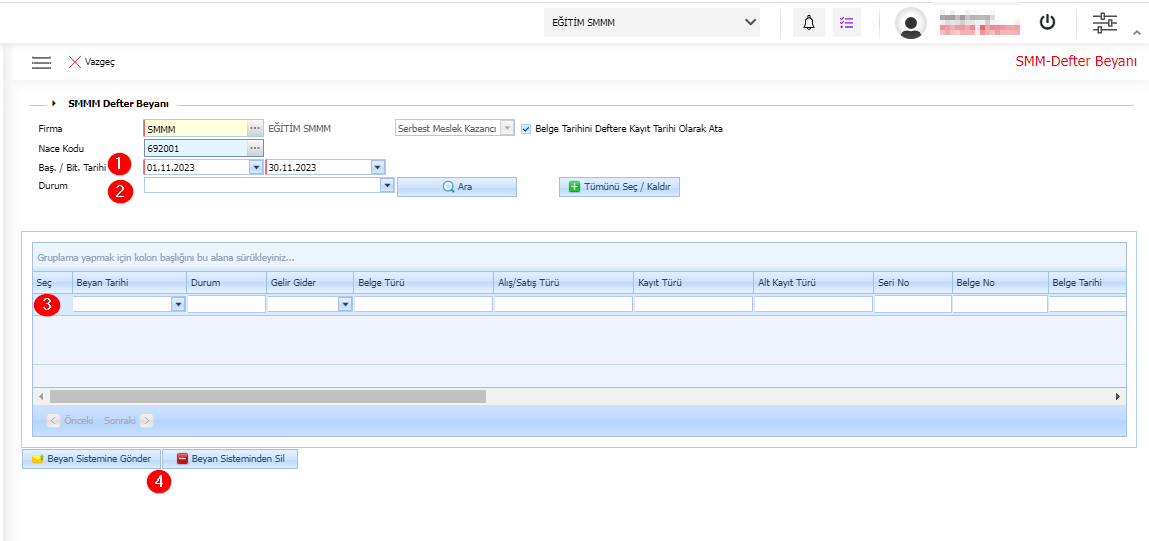Go to Önceki page

(70, 421)
